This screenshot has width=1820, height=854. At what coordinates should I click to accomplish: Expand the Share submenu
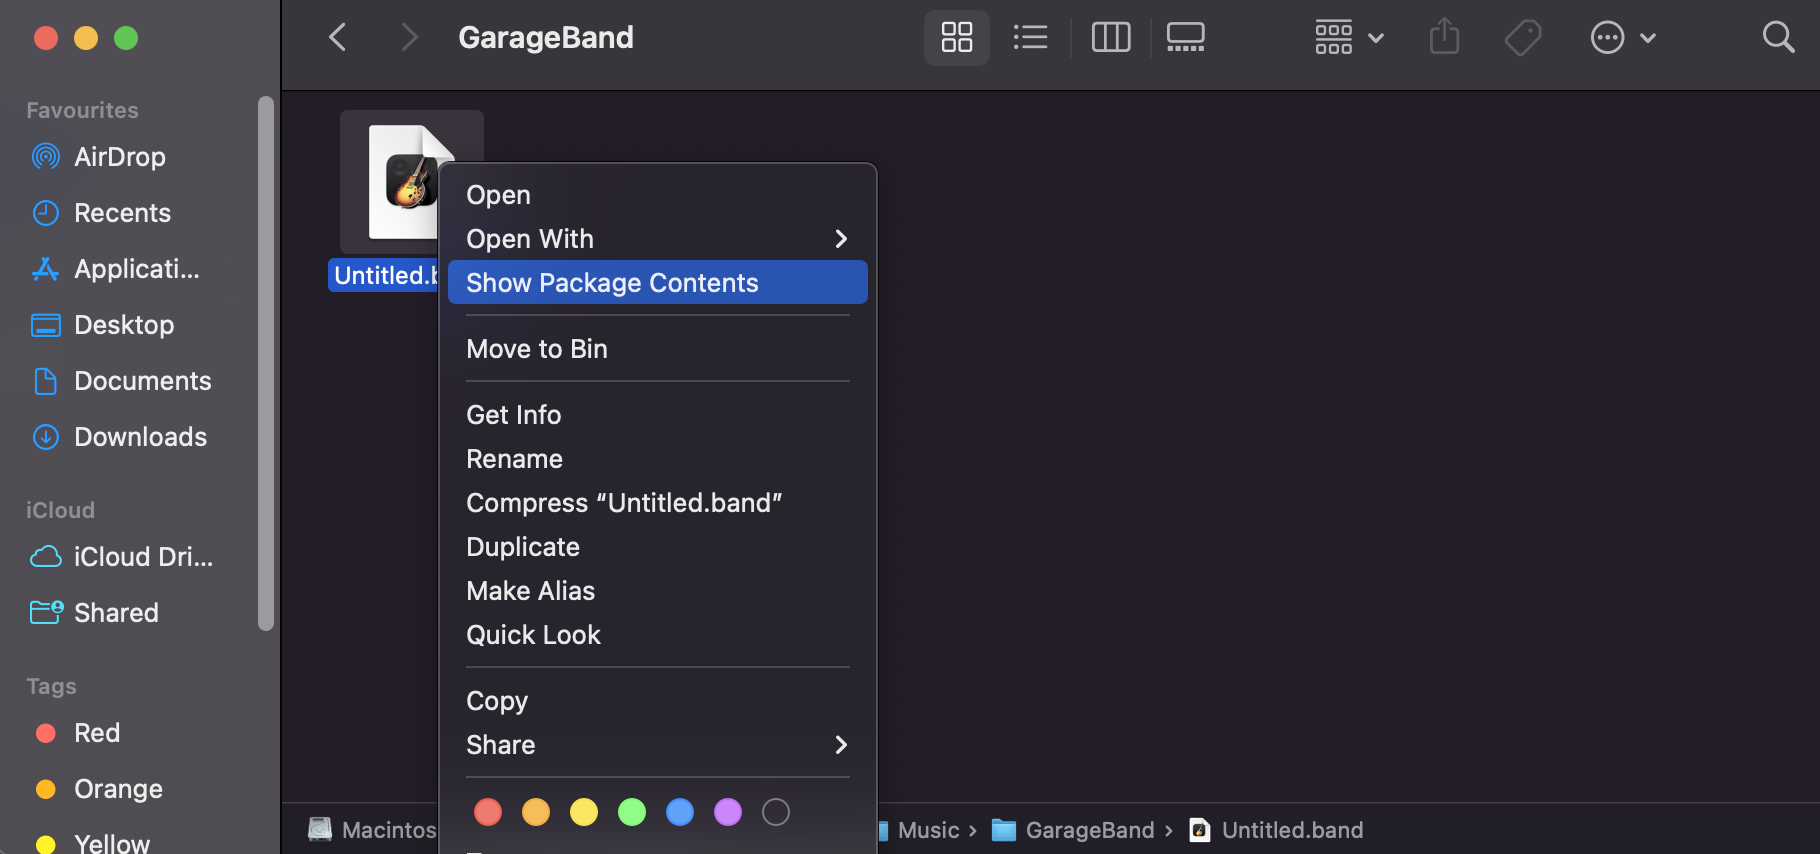pos(658,745)
